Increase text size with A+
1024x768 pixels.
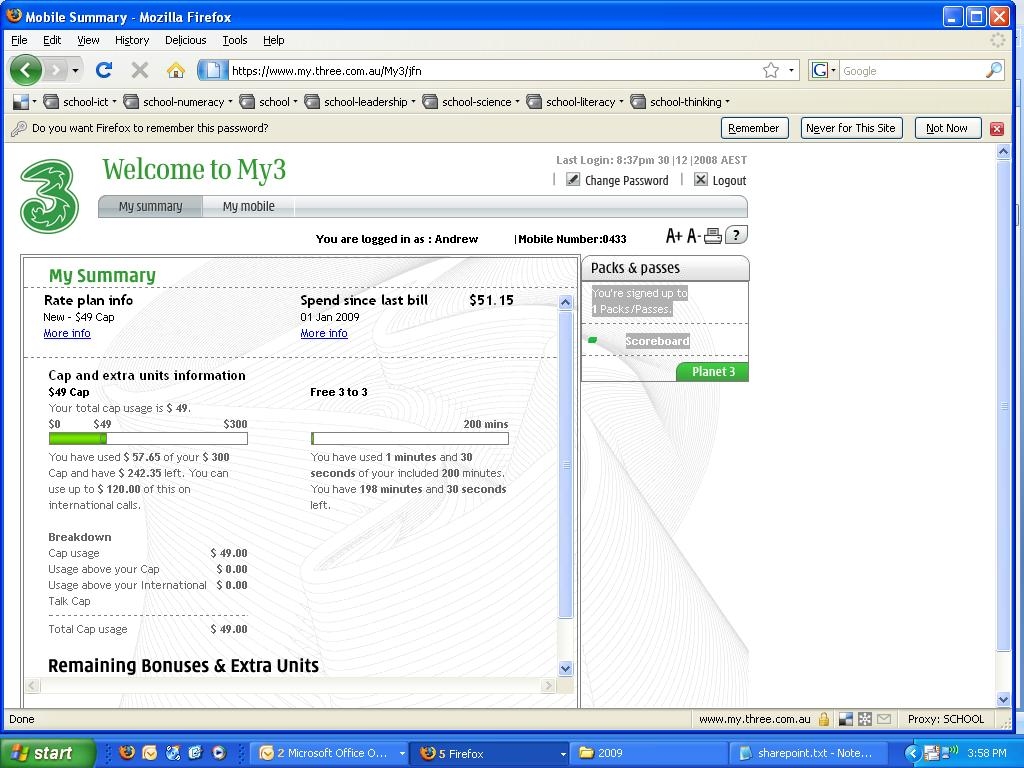click(x=674, y=236)
